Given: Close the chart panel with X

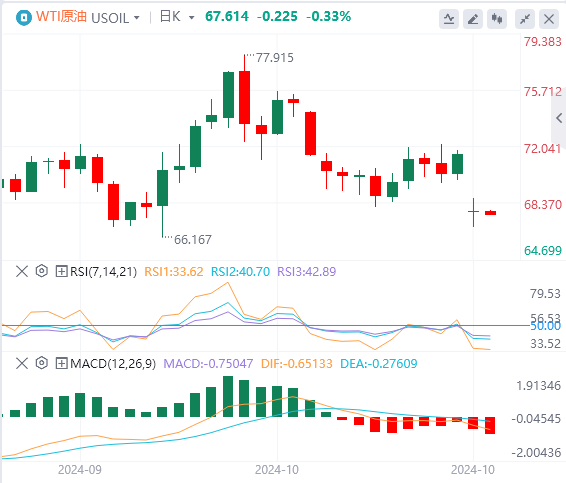Looking at the screenshot, I should point(549,19).
